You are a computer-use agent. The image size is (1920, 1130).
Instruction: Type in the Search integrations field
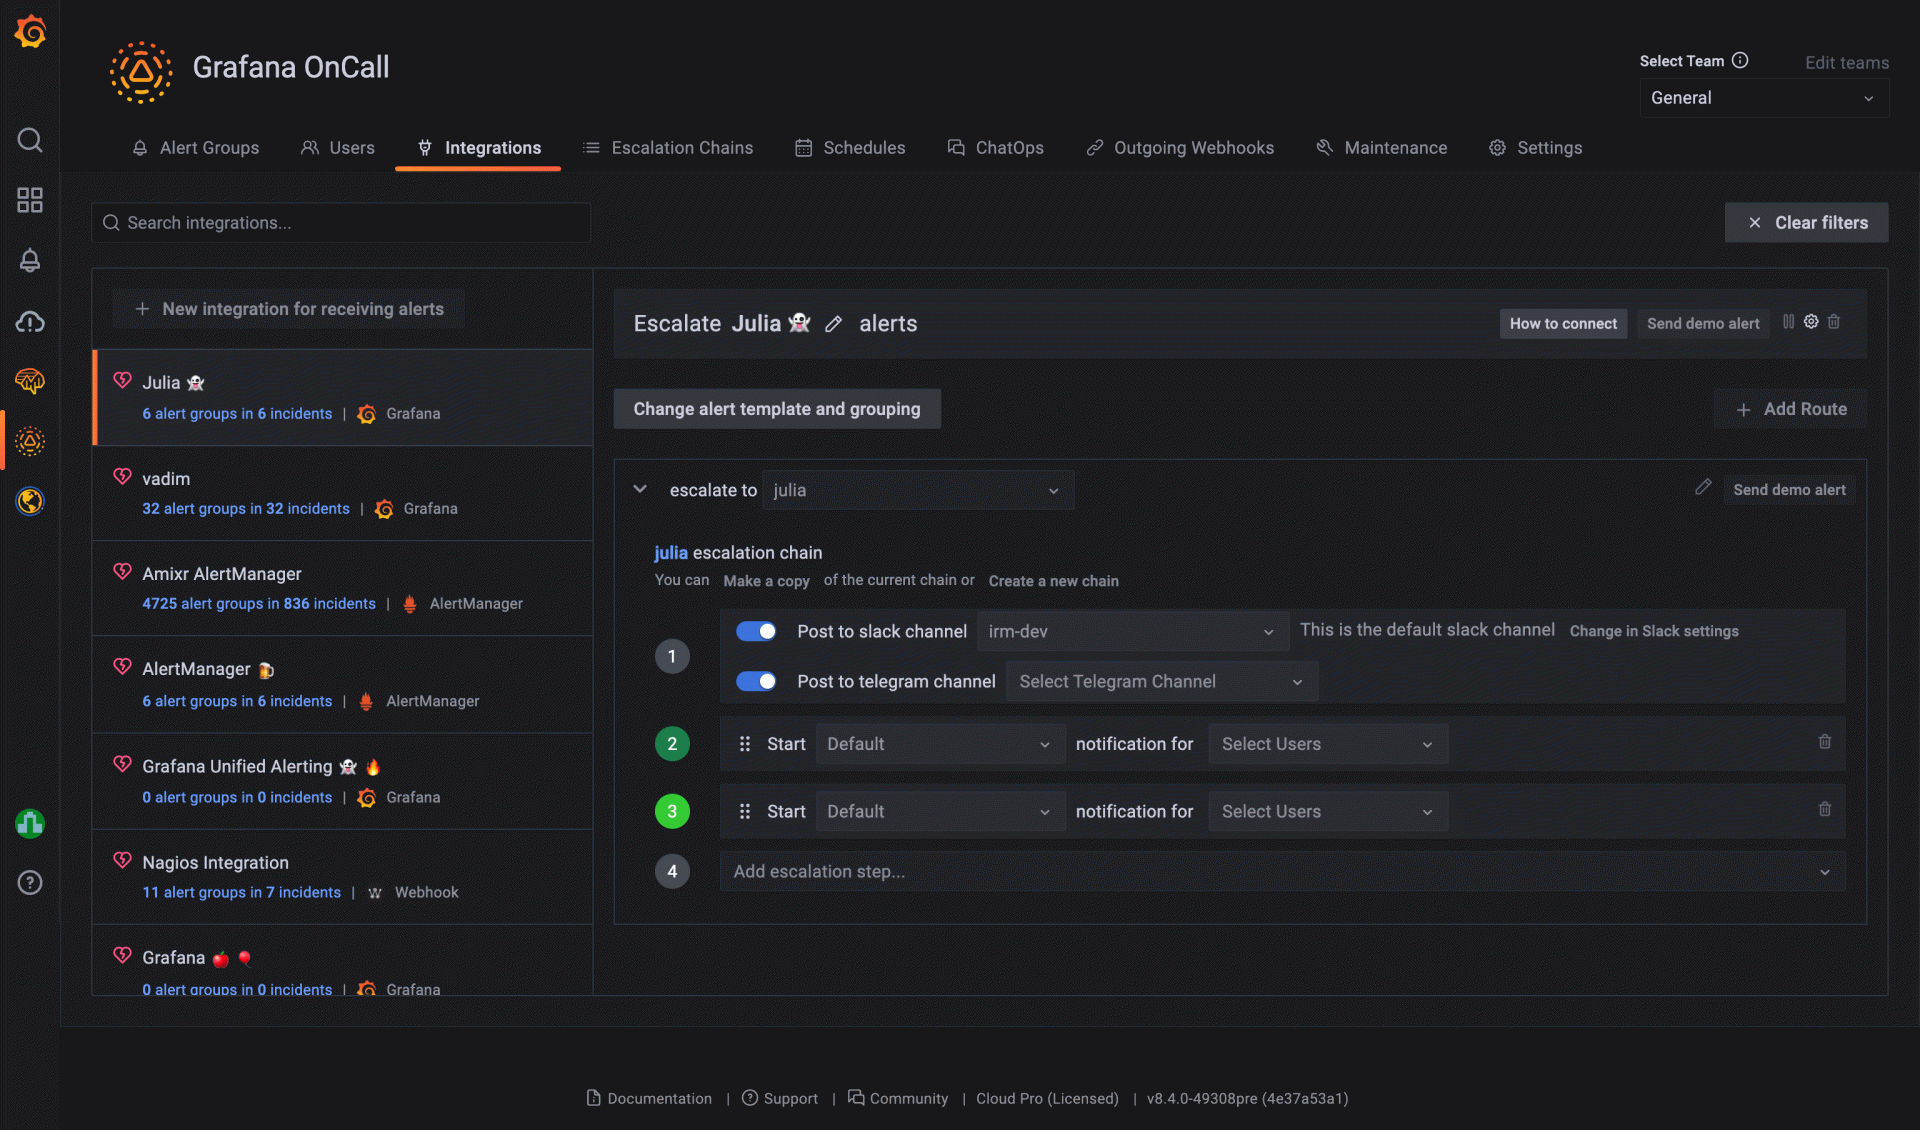point(340,222)
